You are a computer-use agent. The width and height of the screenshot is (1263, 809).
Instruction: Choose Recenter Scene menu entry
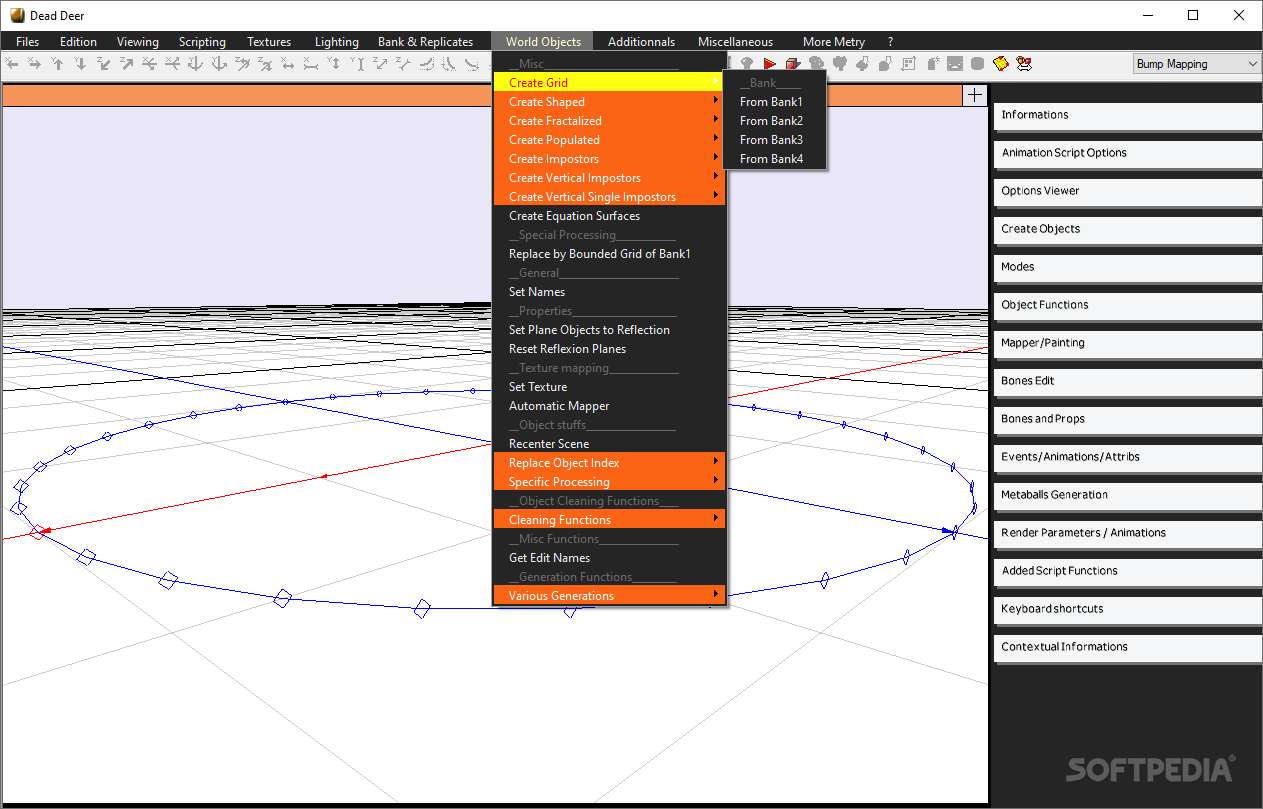610,444
